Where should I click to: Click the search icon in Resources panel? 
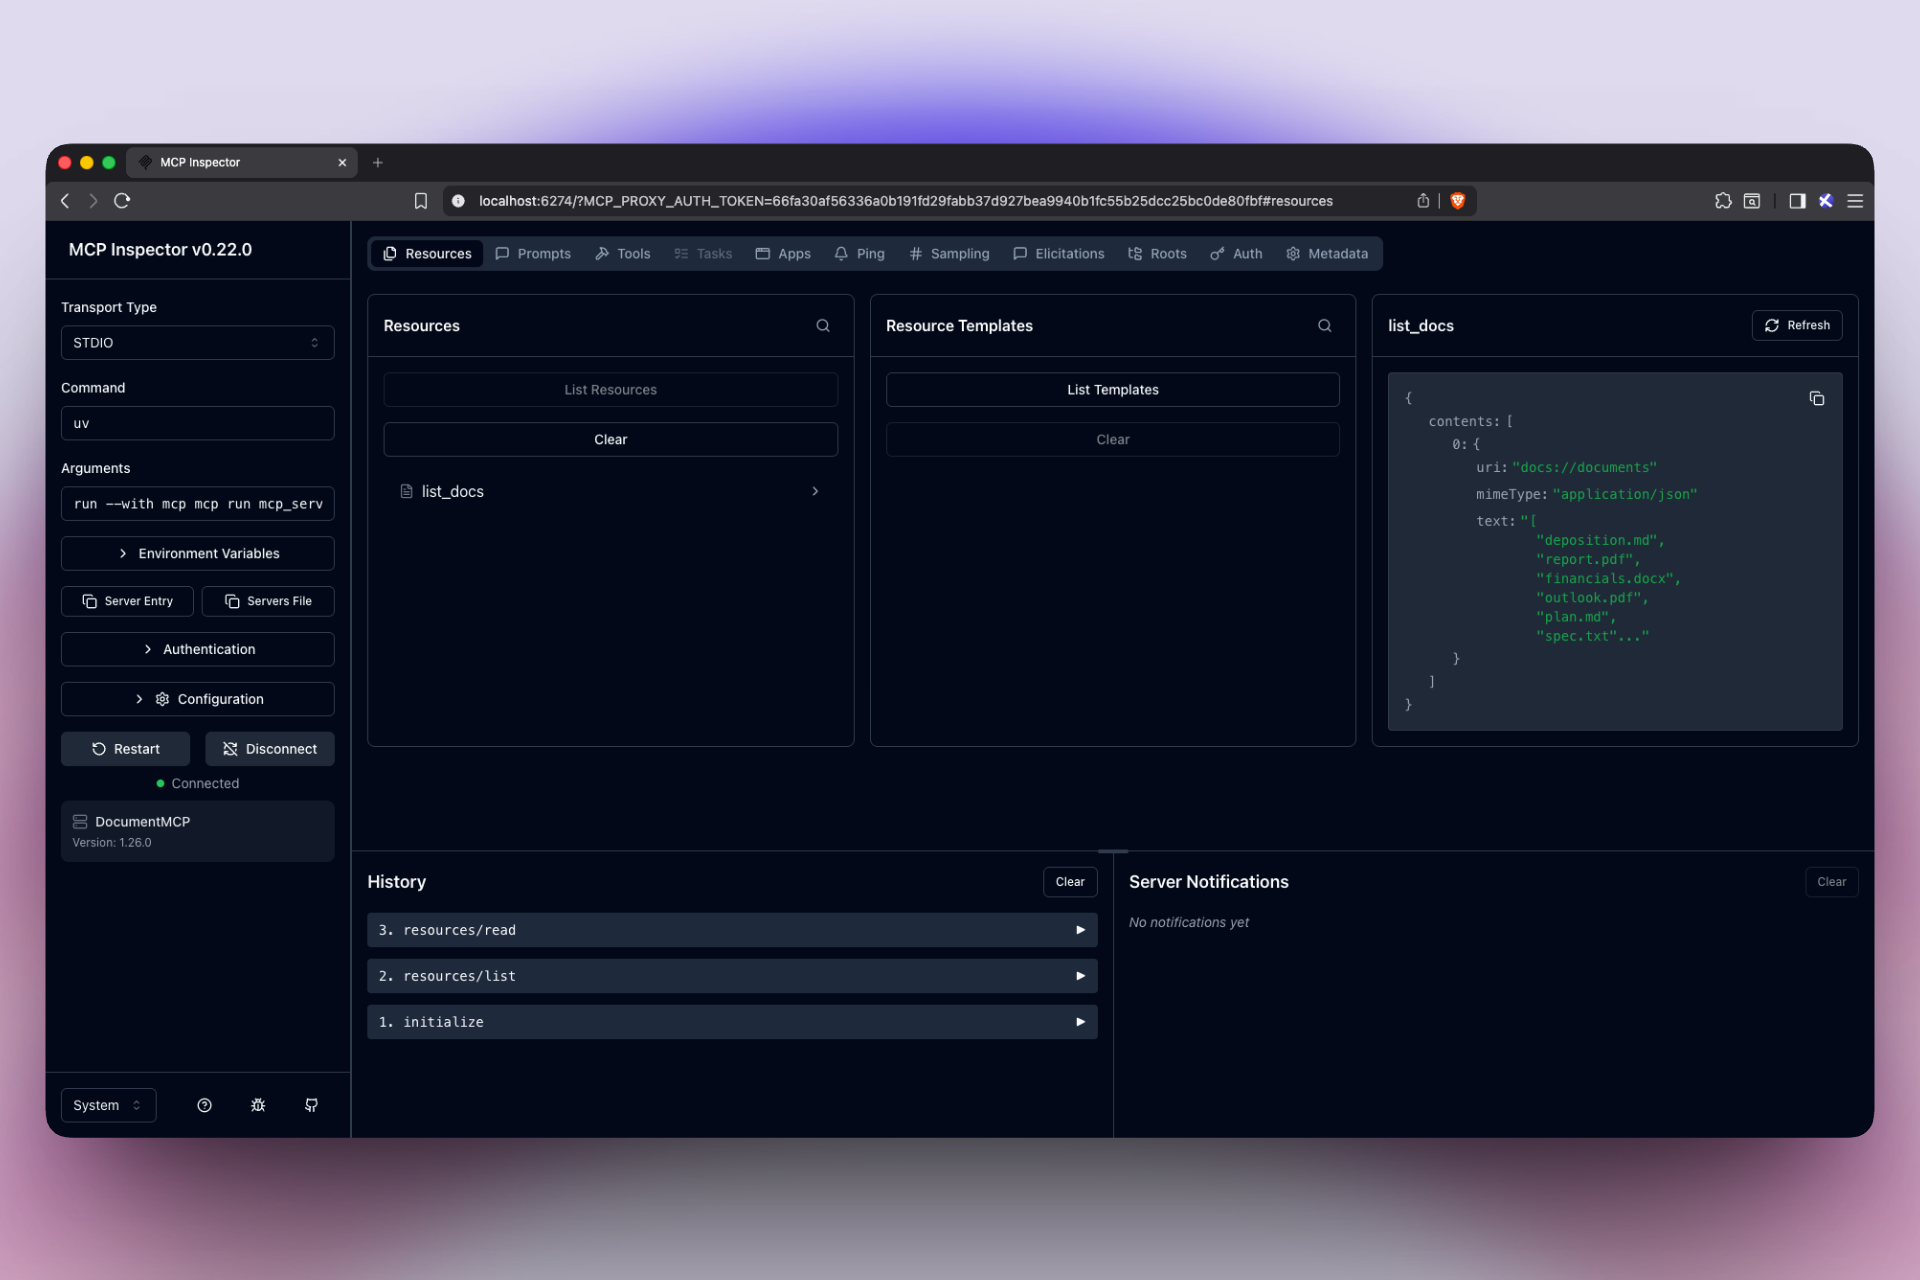[823, 325]
